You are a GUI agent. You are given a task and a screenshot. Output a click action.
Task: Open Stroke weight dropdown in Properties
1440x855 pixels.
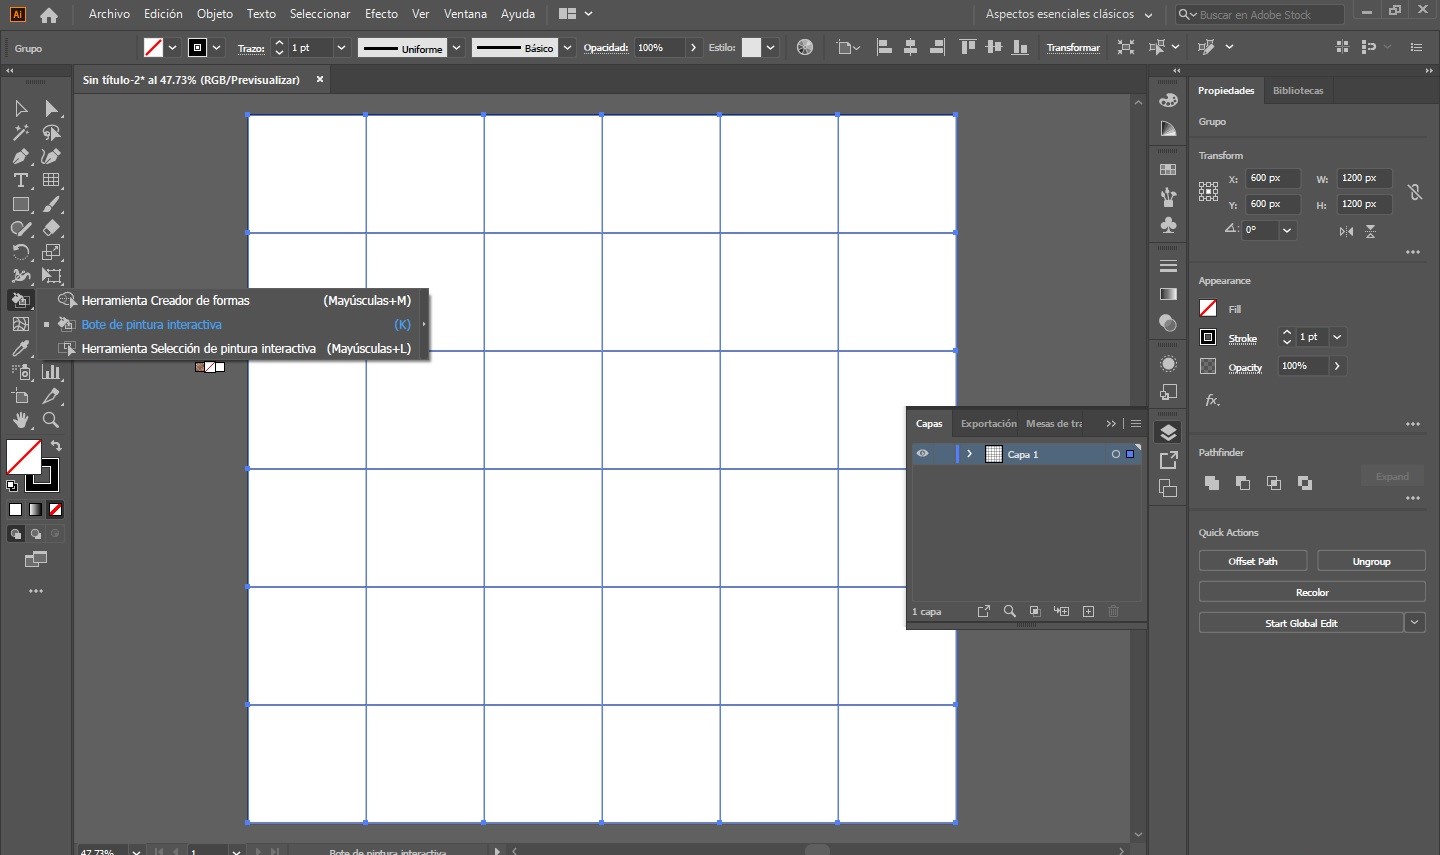coord(1338,337)
